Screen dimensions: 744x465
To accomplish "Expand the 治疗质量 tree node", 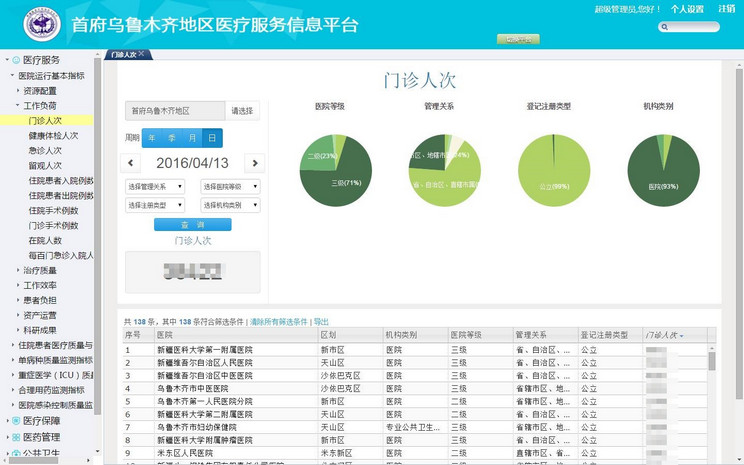I will pyautogui.click(x=40, y=270).
